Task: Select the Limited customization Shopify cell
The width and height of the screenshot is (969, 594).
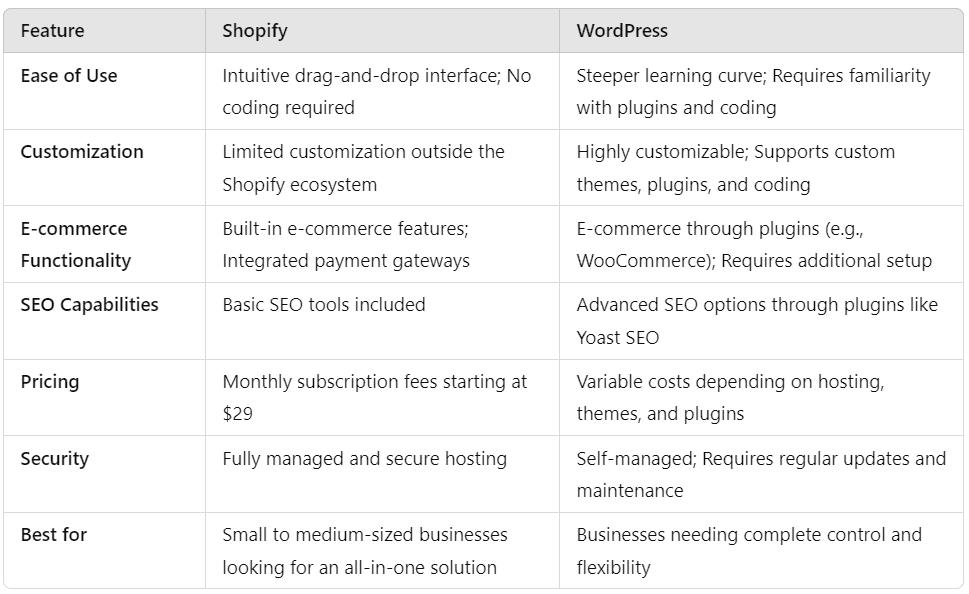Action: click(x=363, y=168)
